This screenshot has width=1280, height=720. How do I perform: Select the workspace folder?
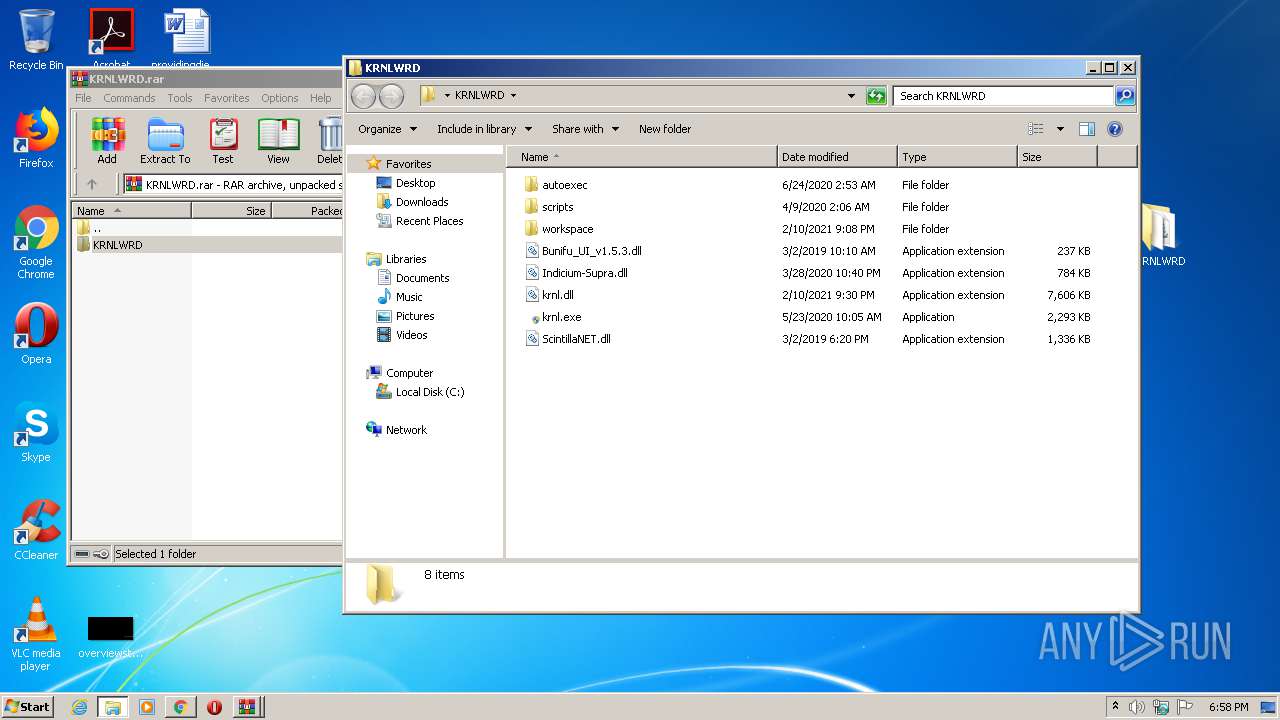(567, 229)
